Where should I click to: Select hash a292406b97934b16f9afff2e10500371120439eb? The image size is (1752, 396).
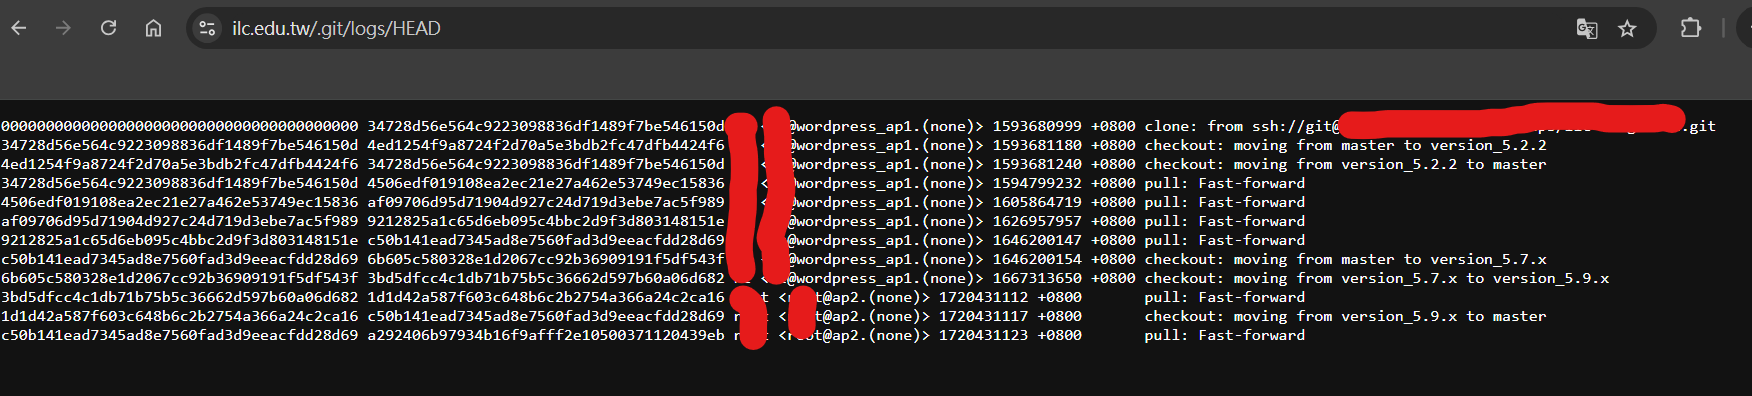point(546,335)
